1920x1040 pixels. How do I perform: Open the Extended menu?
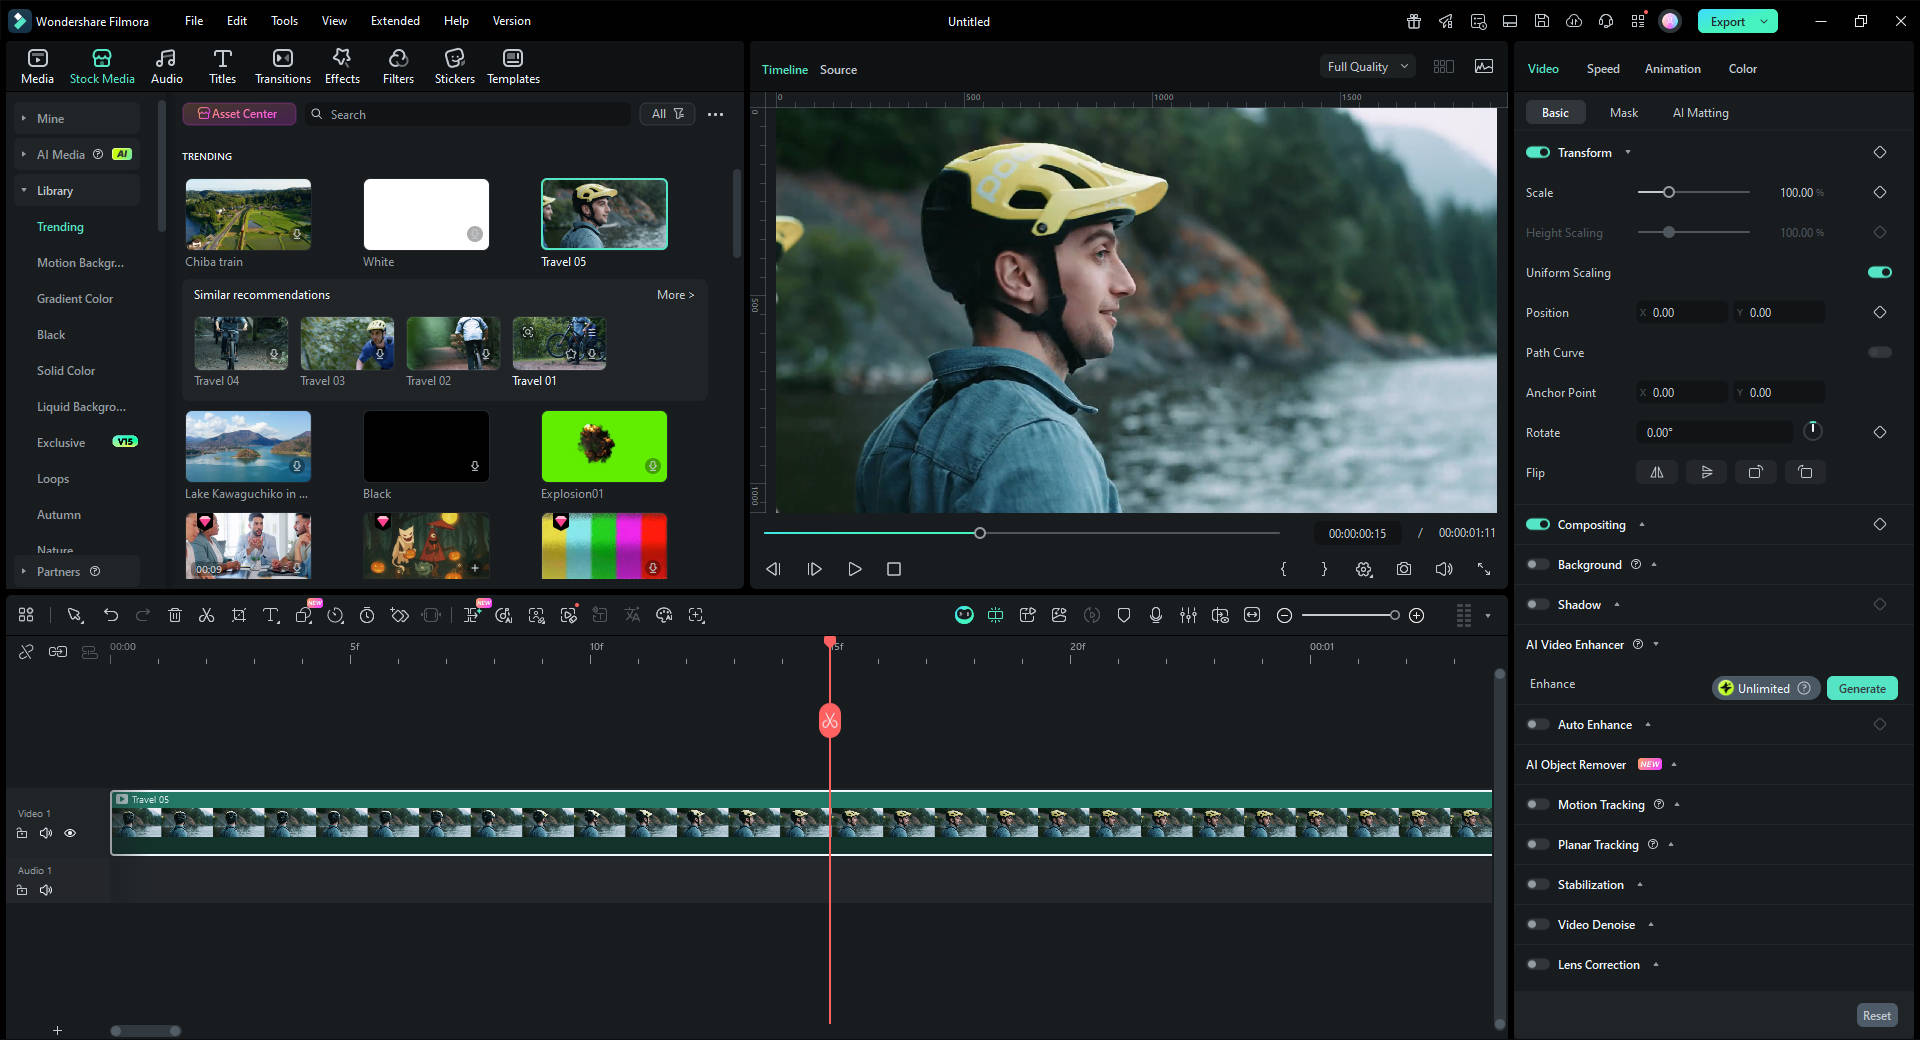pos(394,20)
